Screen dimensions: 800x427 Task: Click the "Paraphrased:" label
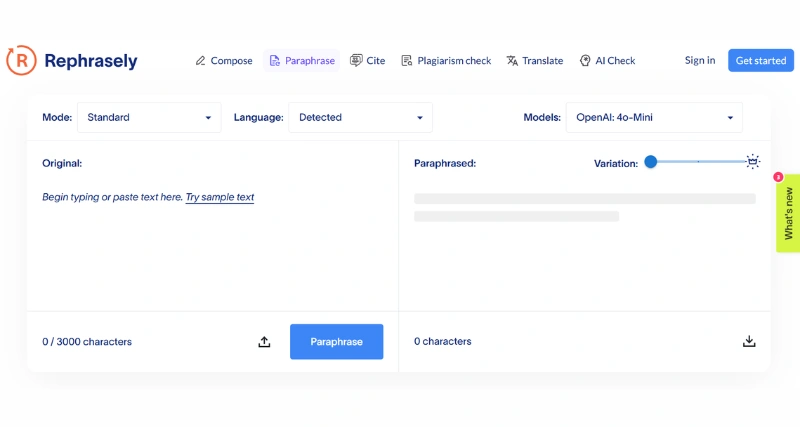pyautogui.click(x=445, y=163)
